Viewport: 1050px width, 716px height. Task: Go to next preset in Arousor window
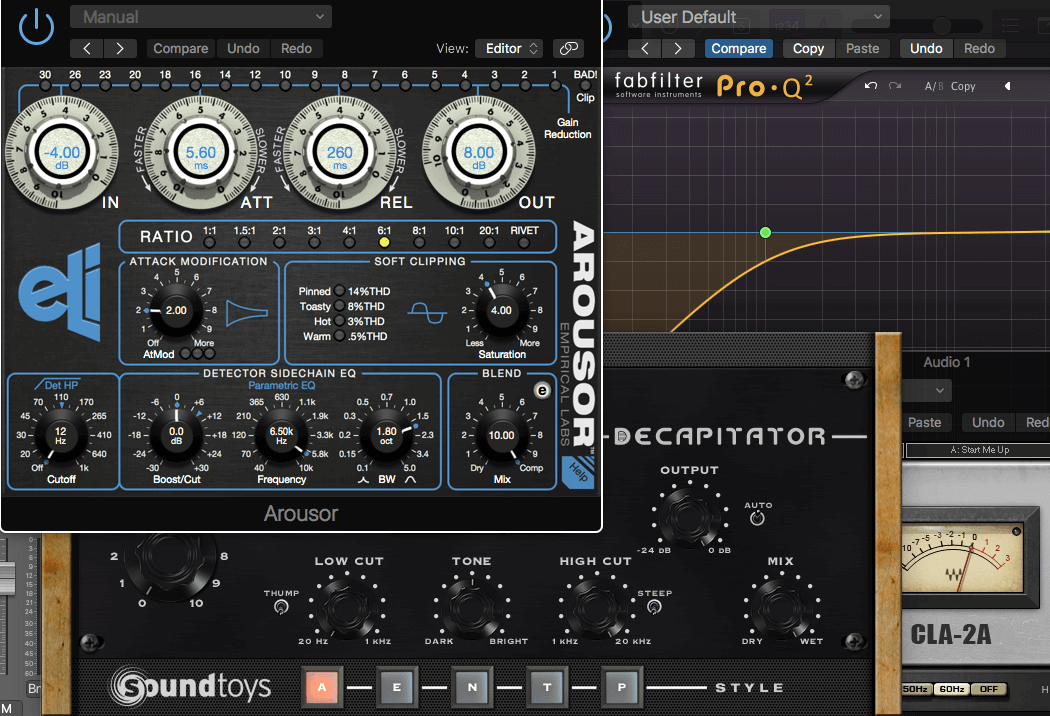coord(120,48)
